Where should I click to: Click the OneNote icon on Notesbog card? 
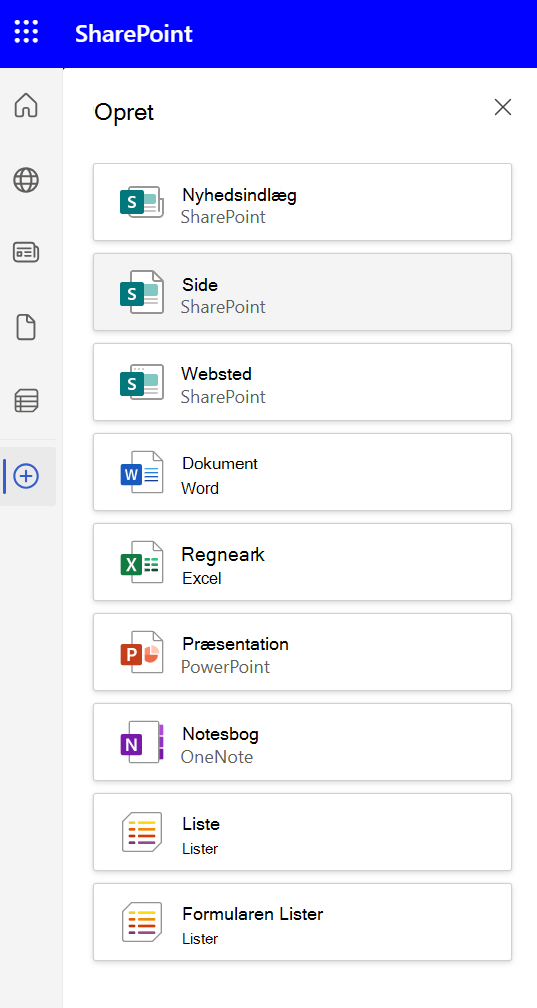click(x=142, y=742)
